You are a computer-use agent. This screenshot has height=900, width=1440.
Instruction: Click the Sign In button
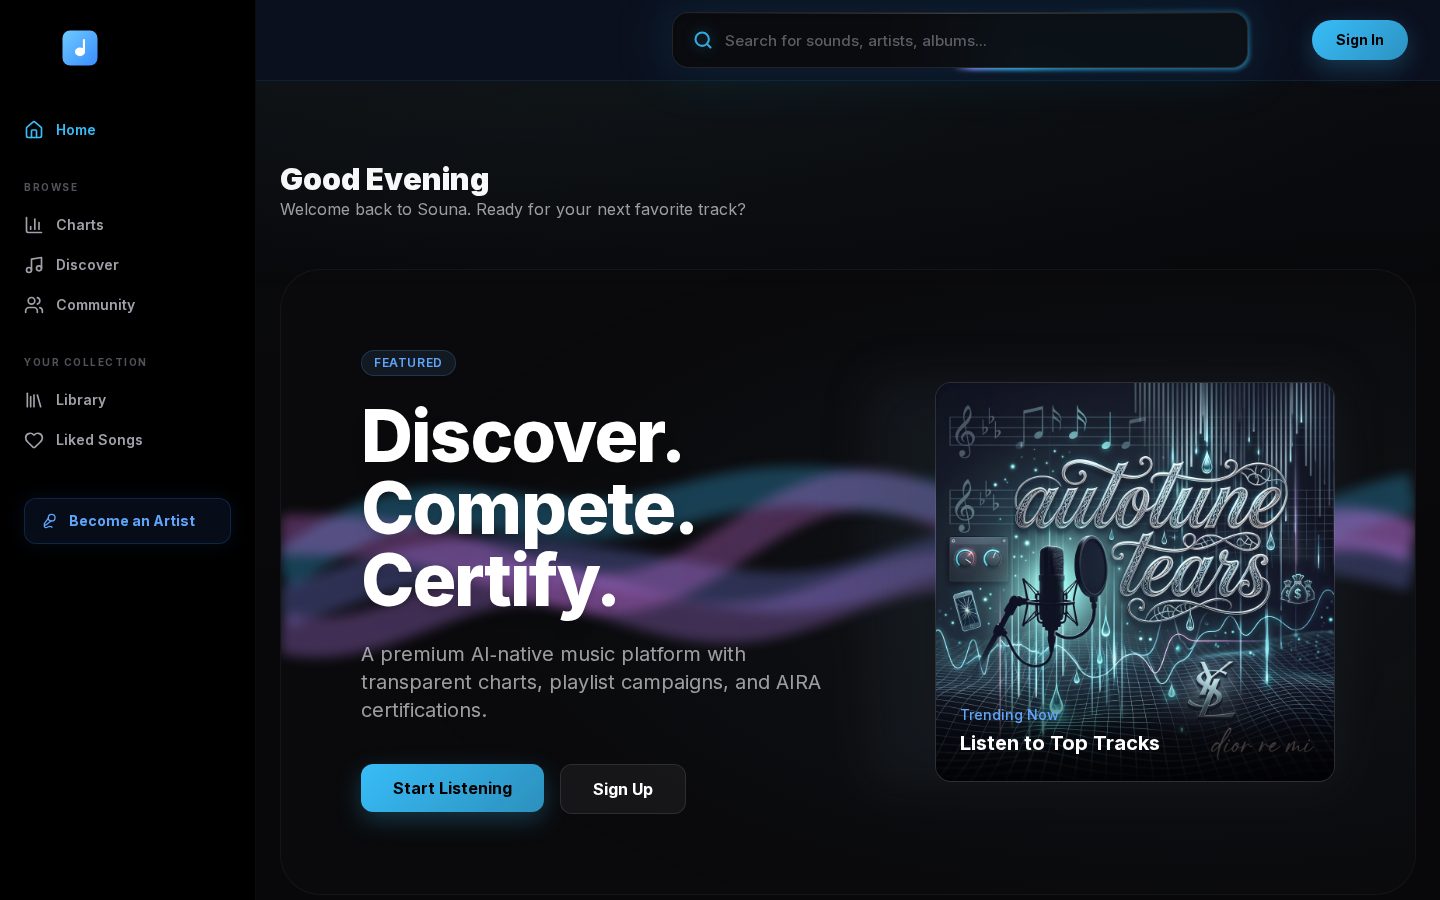tap(1359, 40)
